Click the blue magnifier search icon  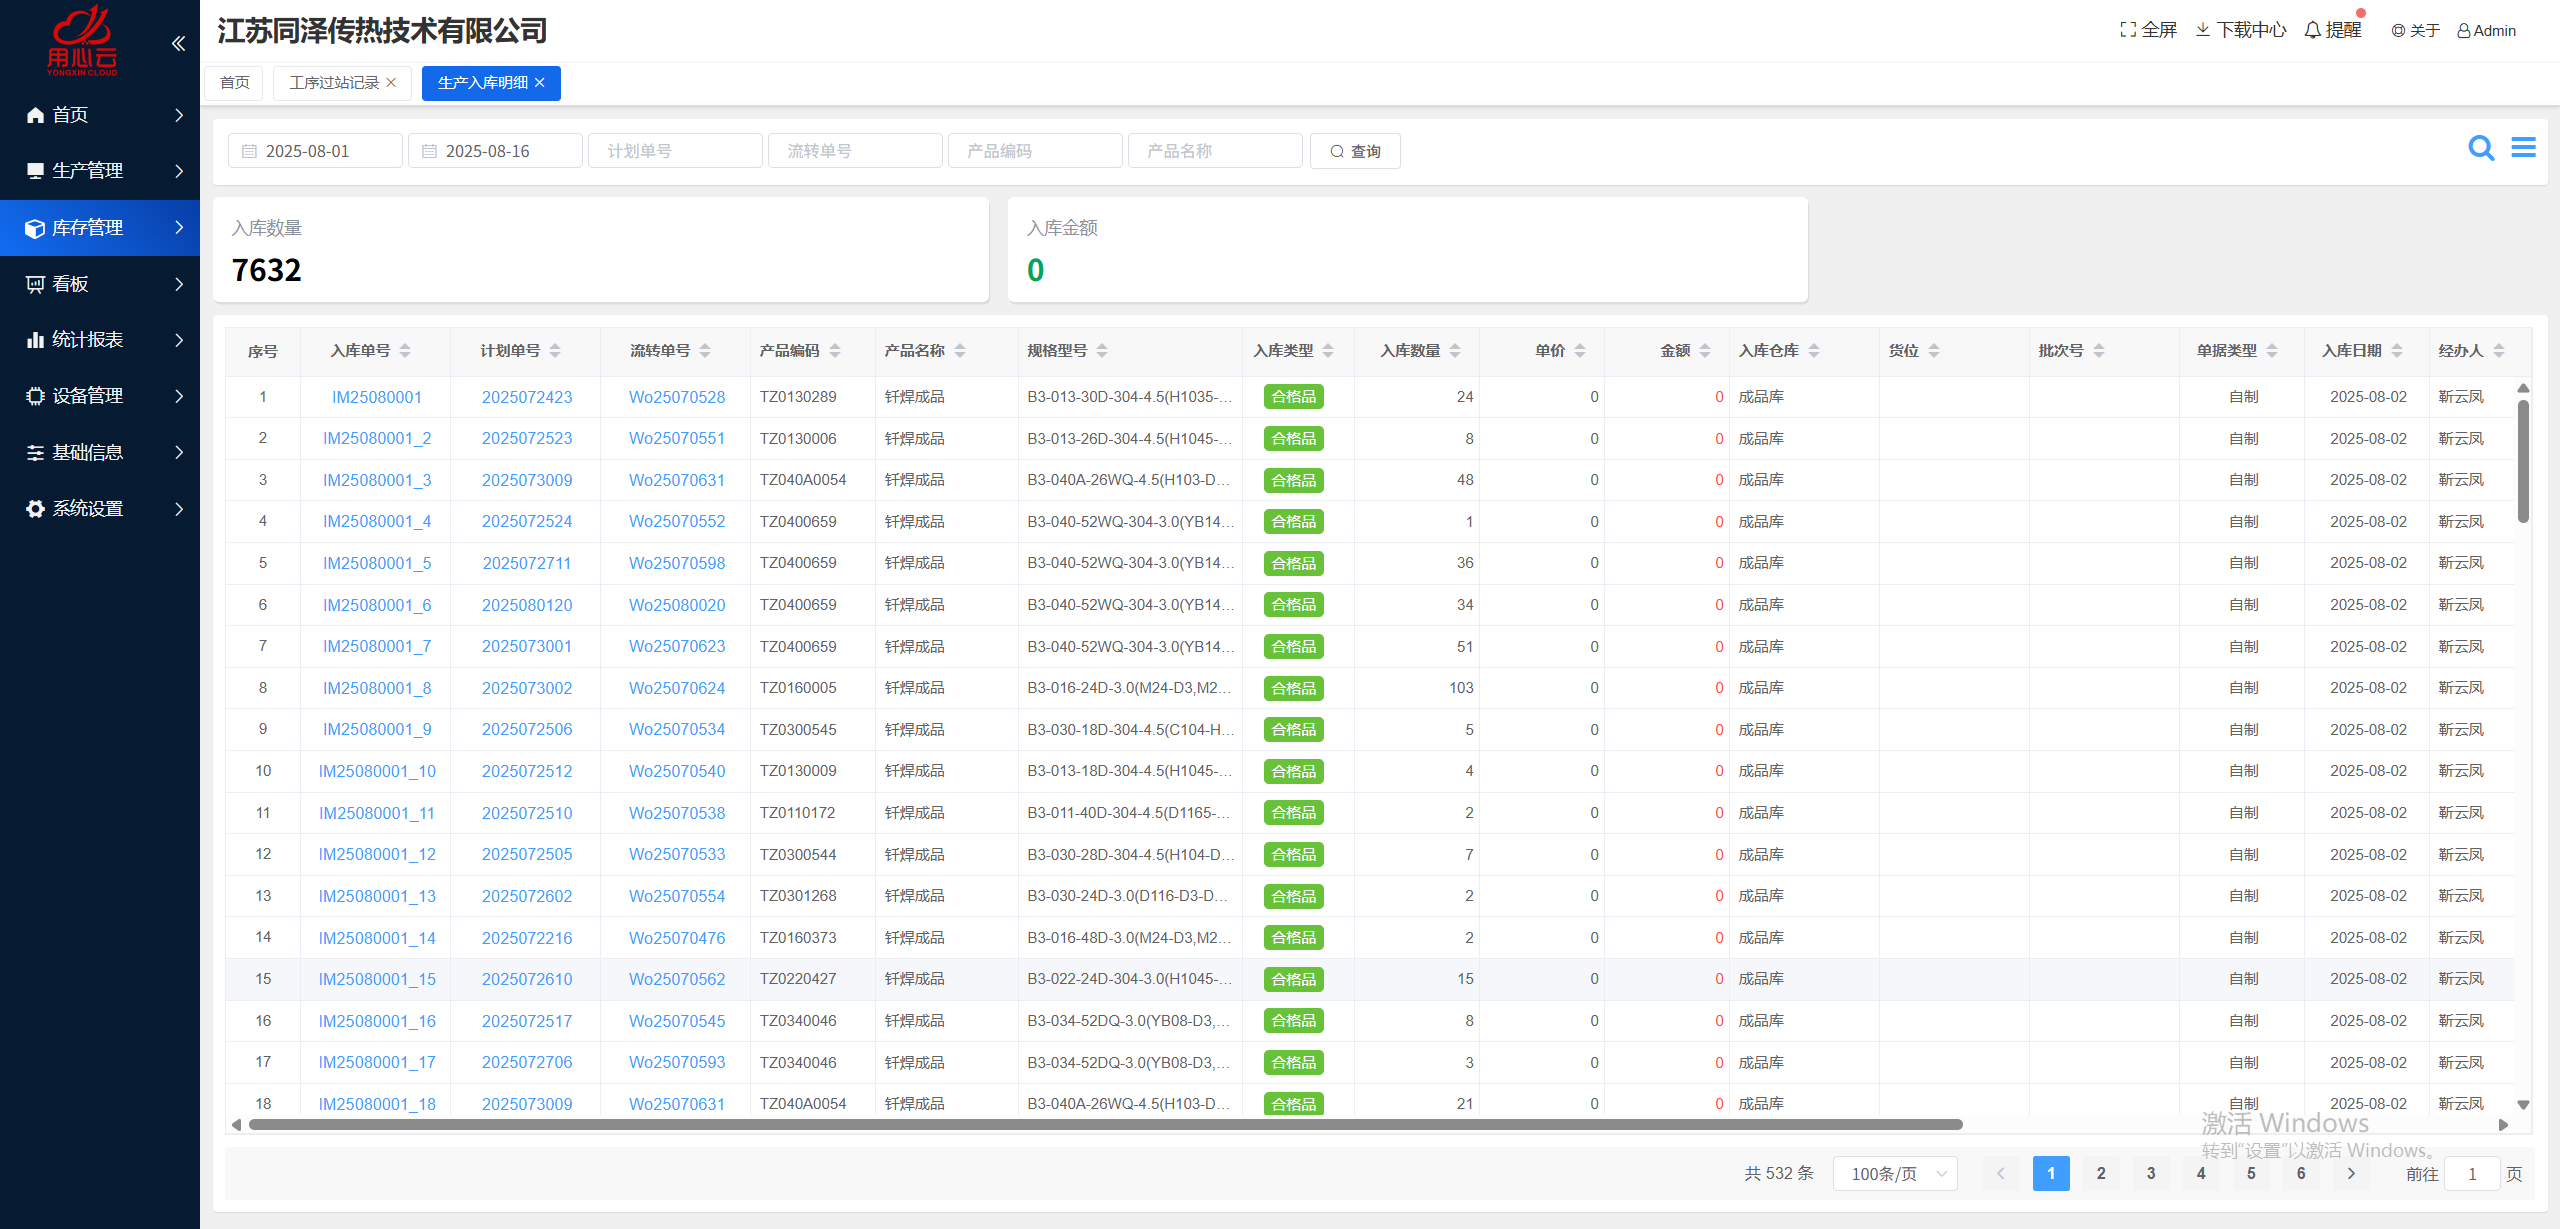pyautogui.click(x=2481, y=148)
